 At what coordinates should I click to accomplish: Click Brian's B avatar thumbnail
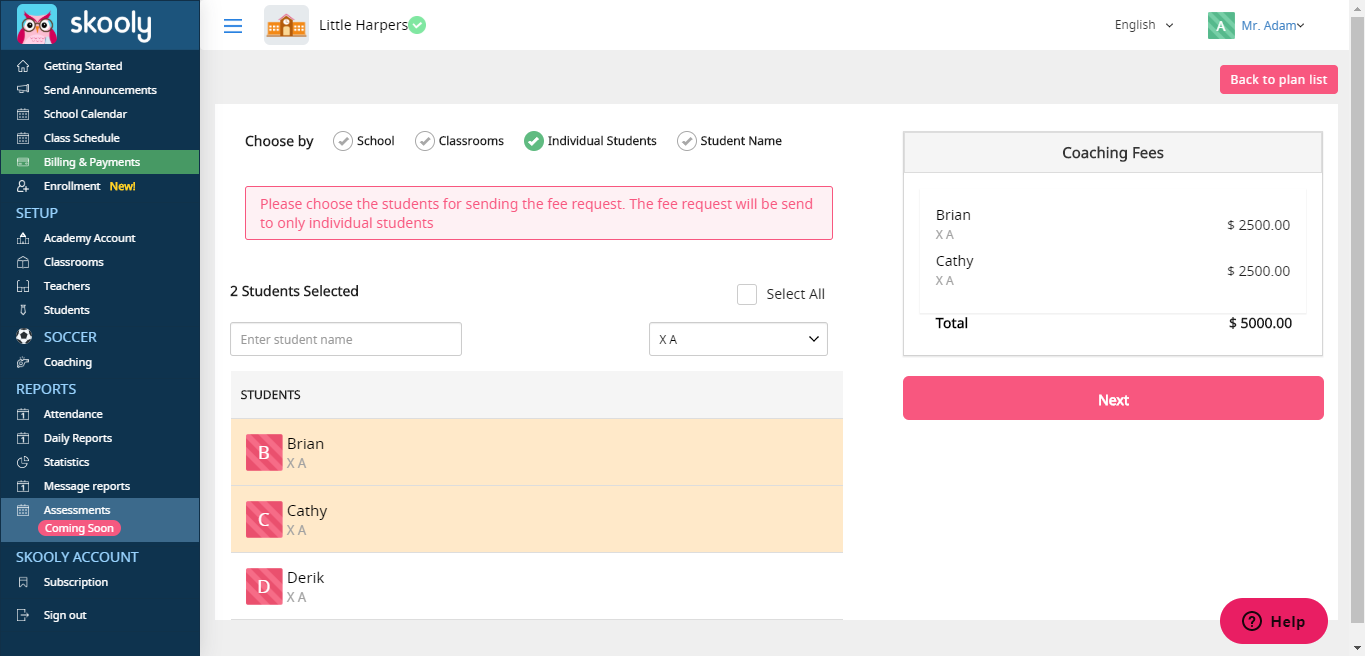coord(264,452)
